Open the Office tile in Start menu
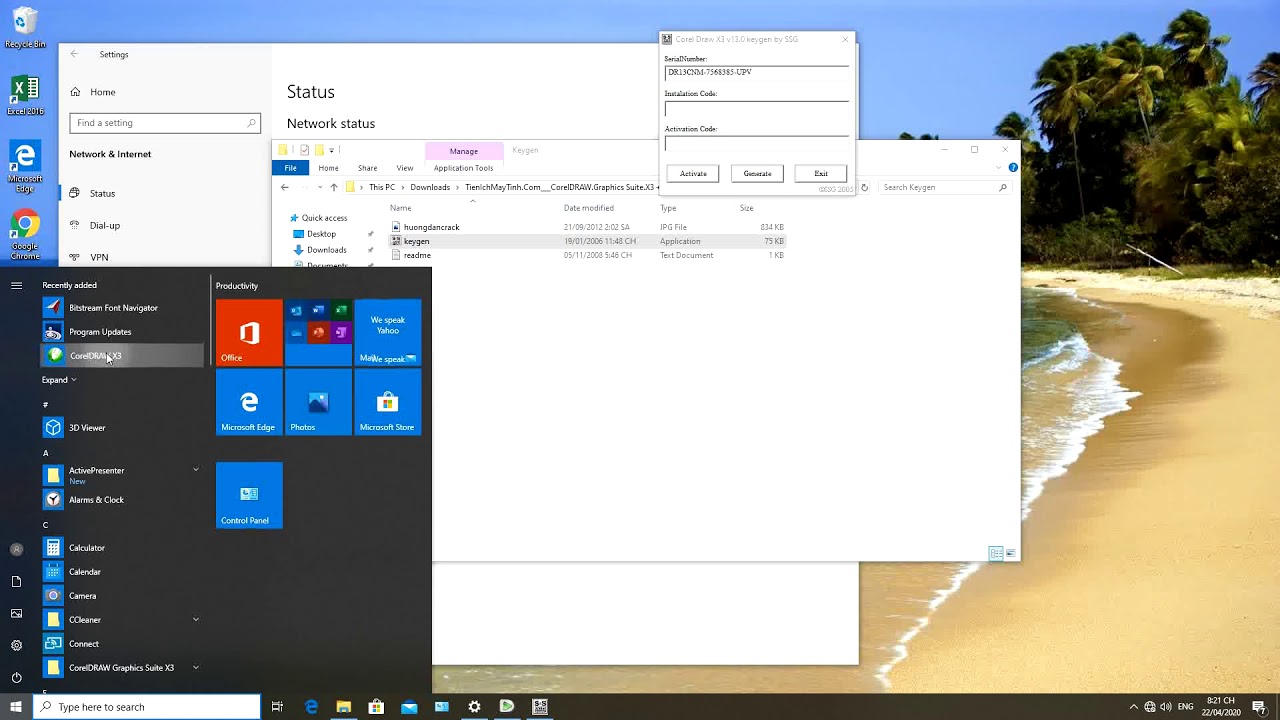The image size is (1280, 720). tap(249, 332)
